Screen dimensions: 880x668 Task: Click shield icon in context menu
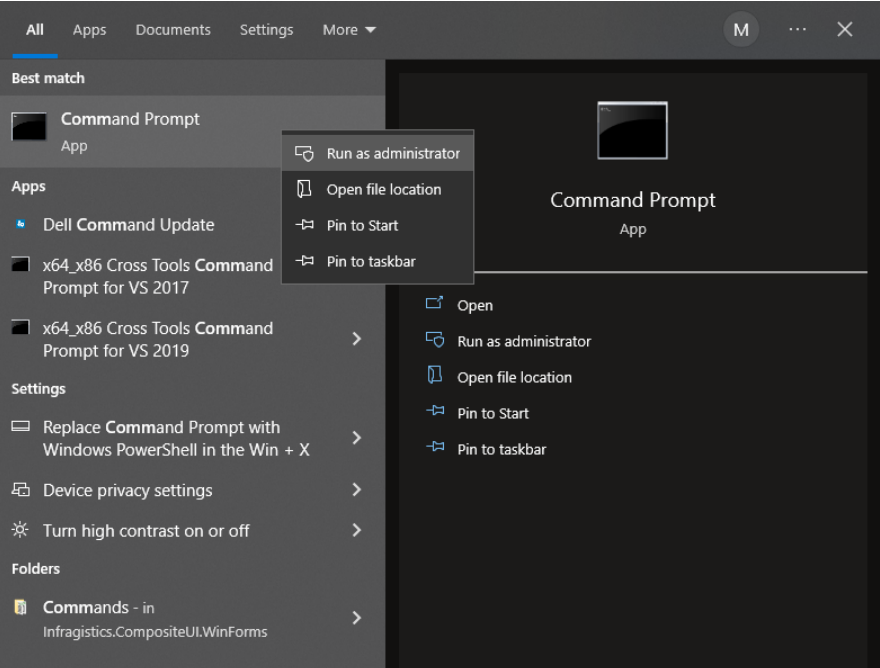[305, 153]
